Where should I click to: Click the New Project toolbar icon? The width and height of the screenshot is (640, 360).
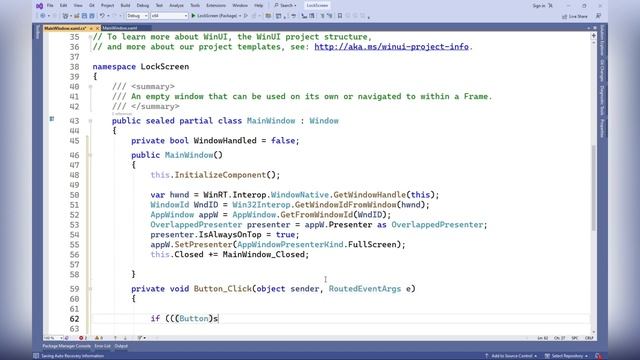pos(65,16)
